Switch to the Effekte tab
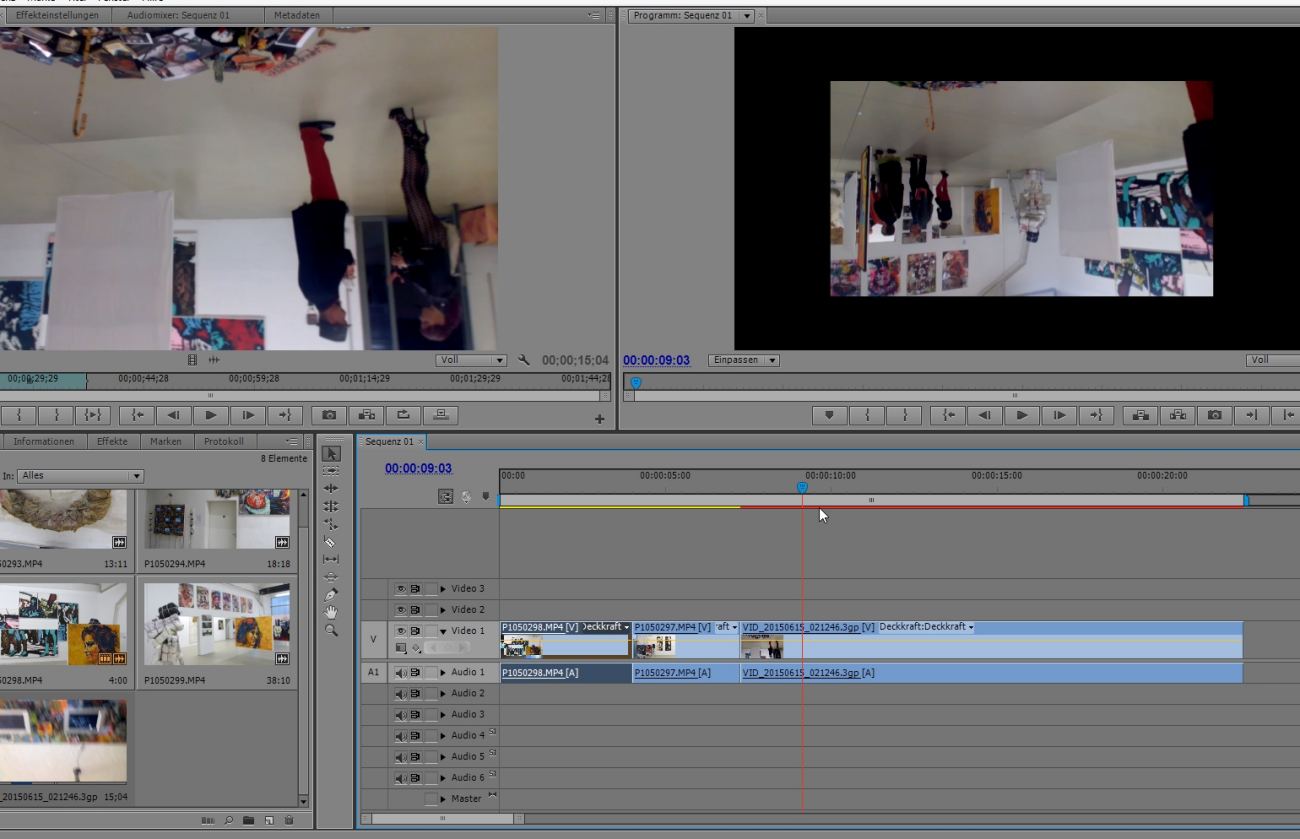The height and width of the screenshot is (839, 1300). pos(112,441)
